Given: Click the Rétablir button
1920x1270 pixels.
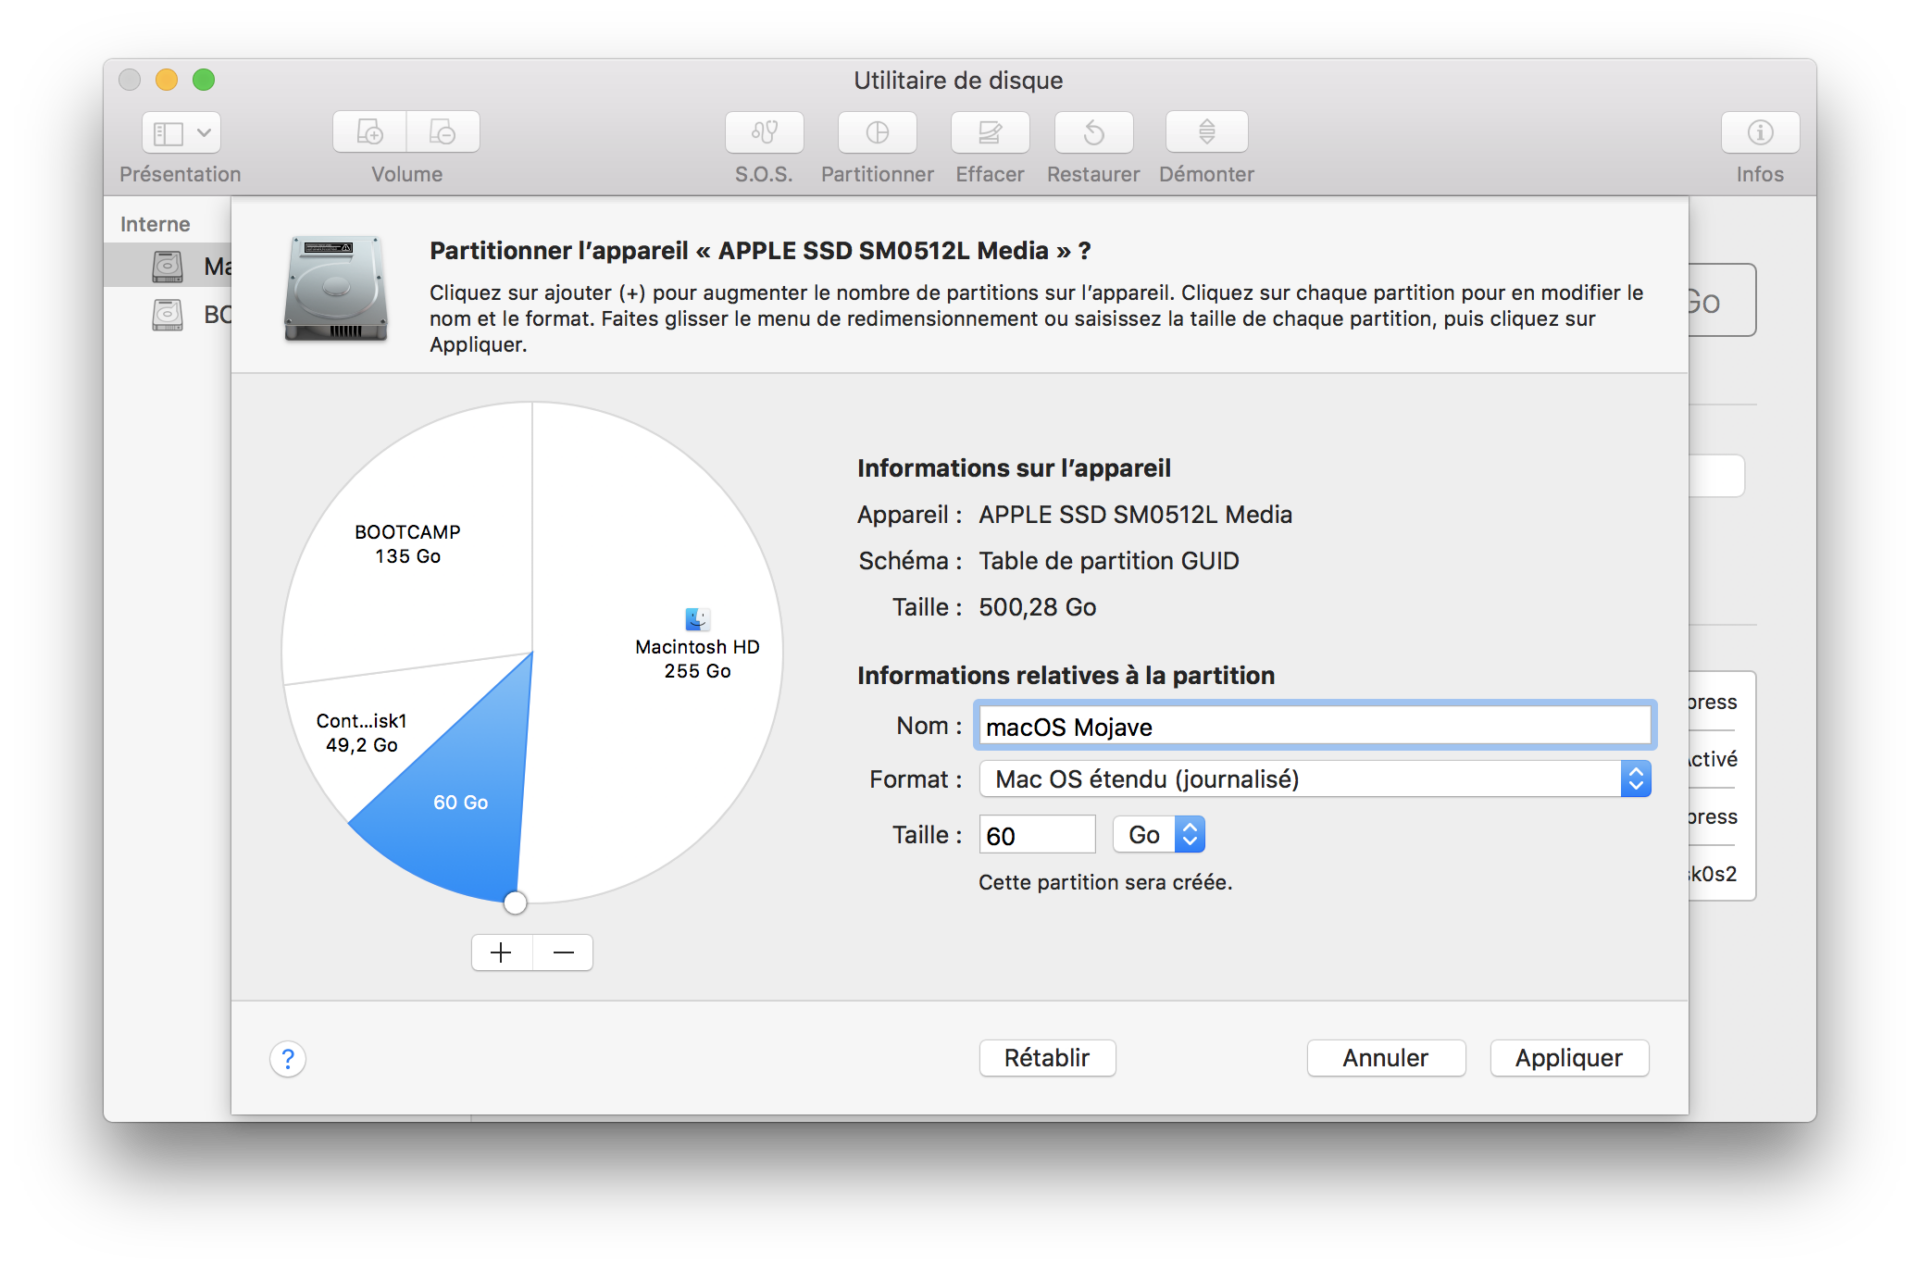Looking at the screenshot, I should coord(1047,1058).
